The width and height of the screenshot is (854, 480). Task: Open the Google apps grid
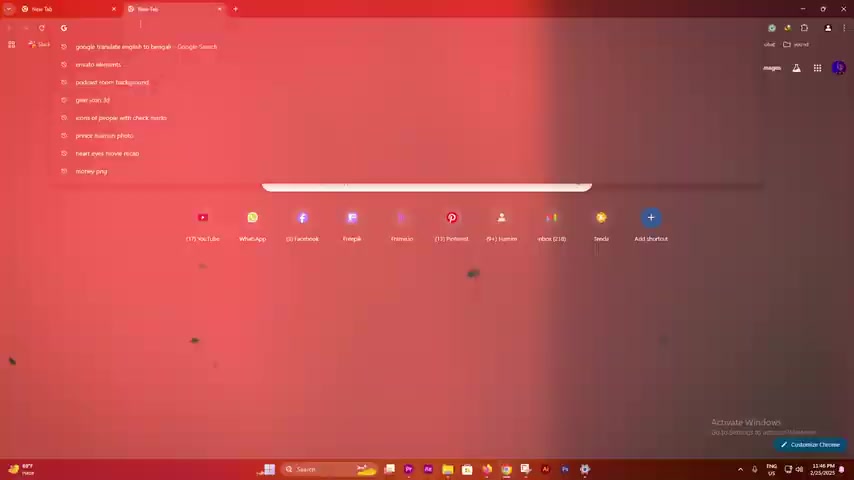tap(818, 68)
